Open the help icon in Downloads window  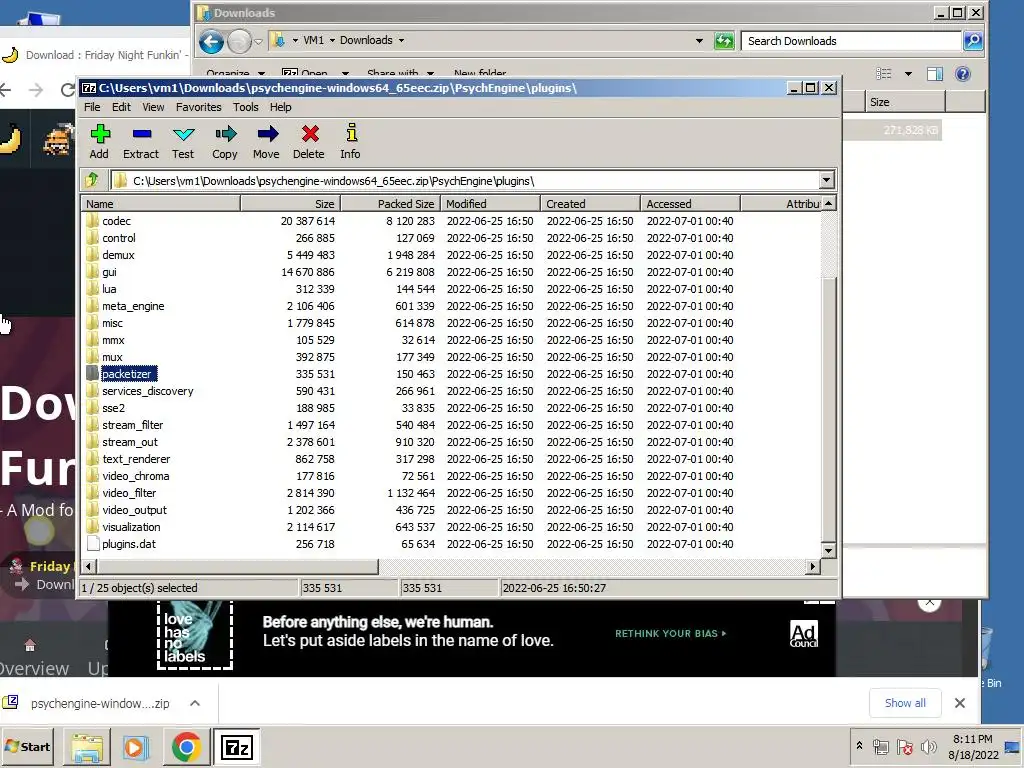tap(963, 74)
